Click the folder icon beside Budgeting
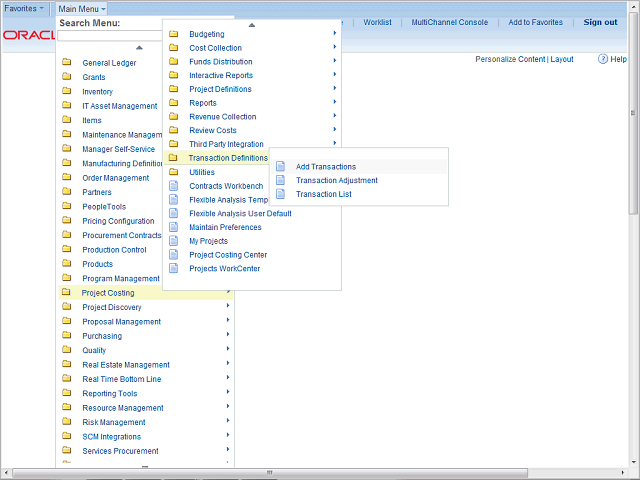 [x=173, y=33]
